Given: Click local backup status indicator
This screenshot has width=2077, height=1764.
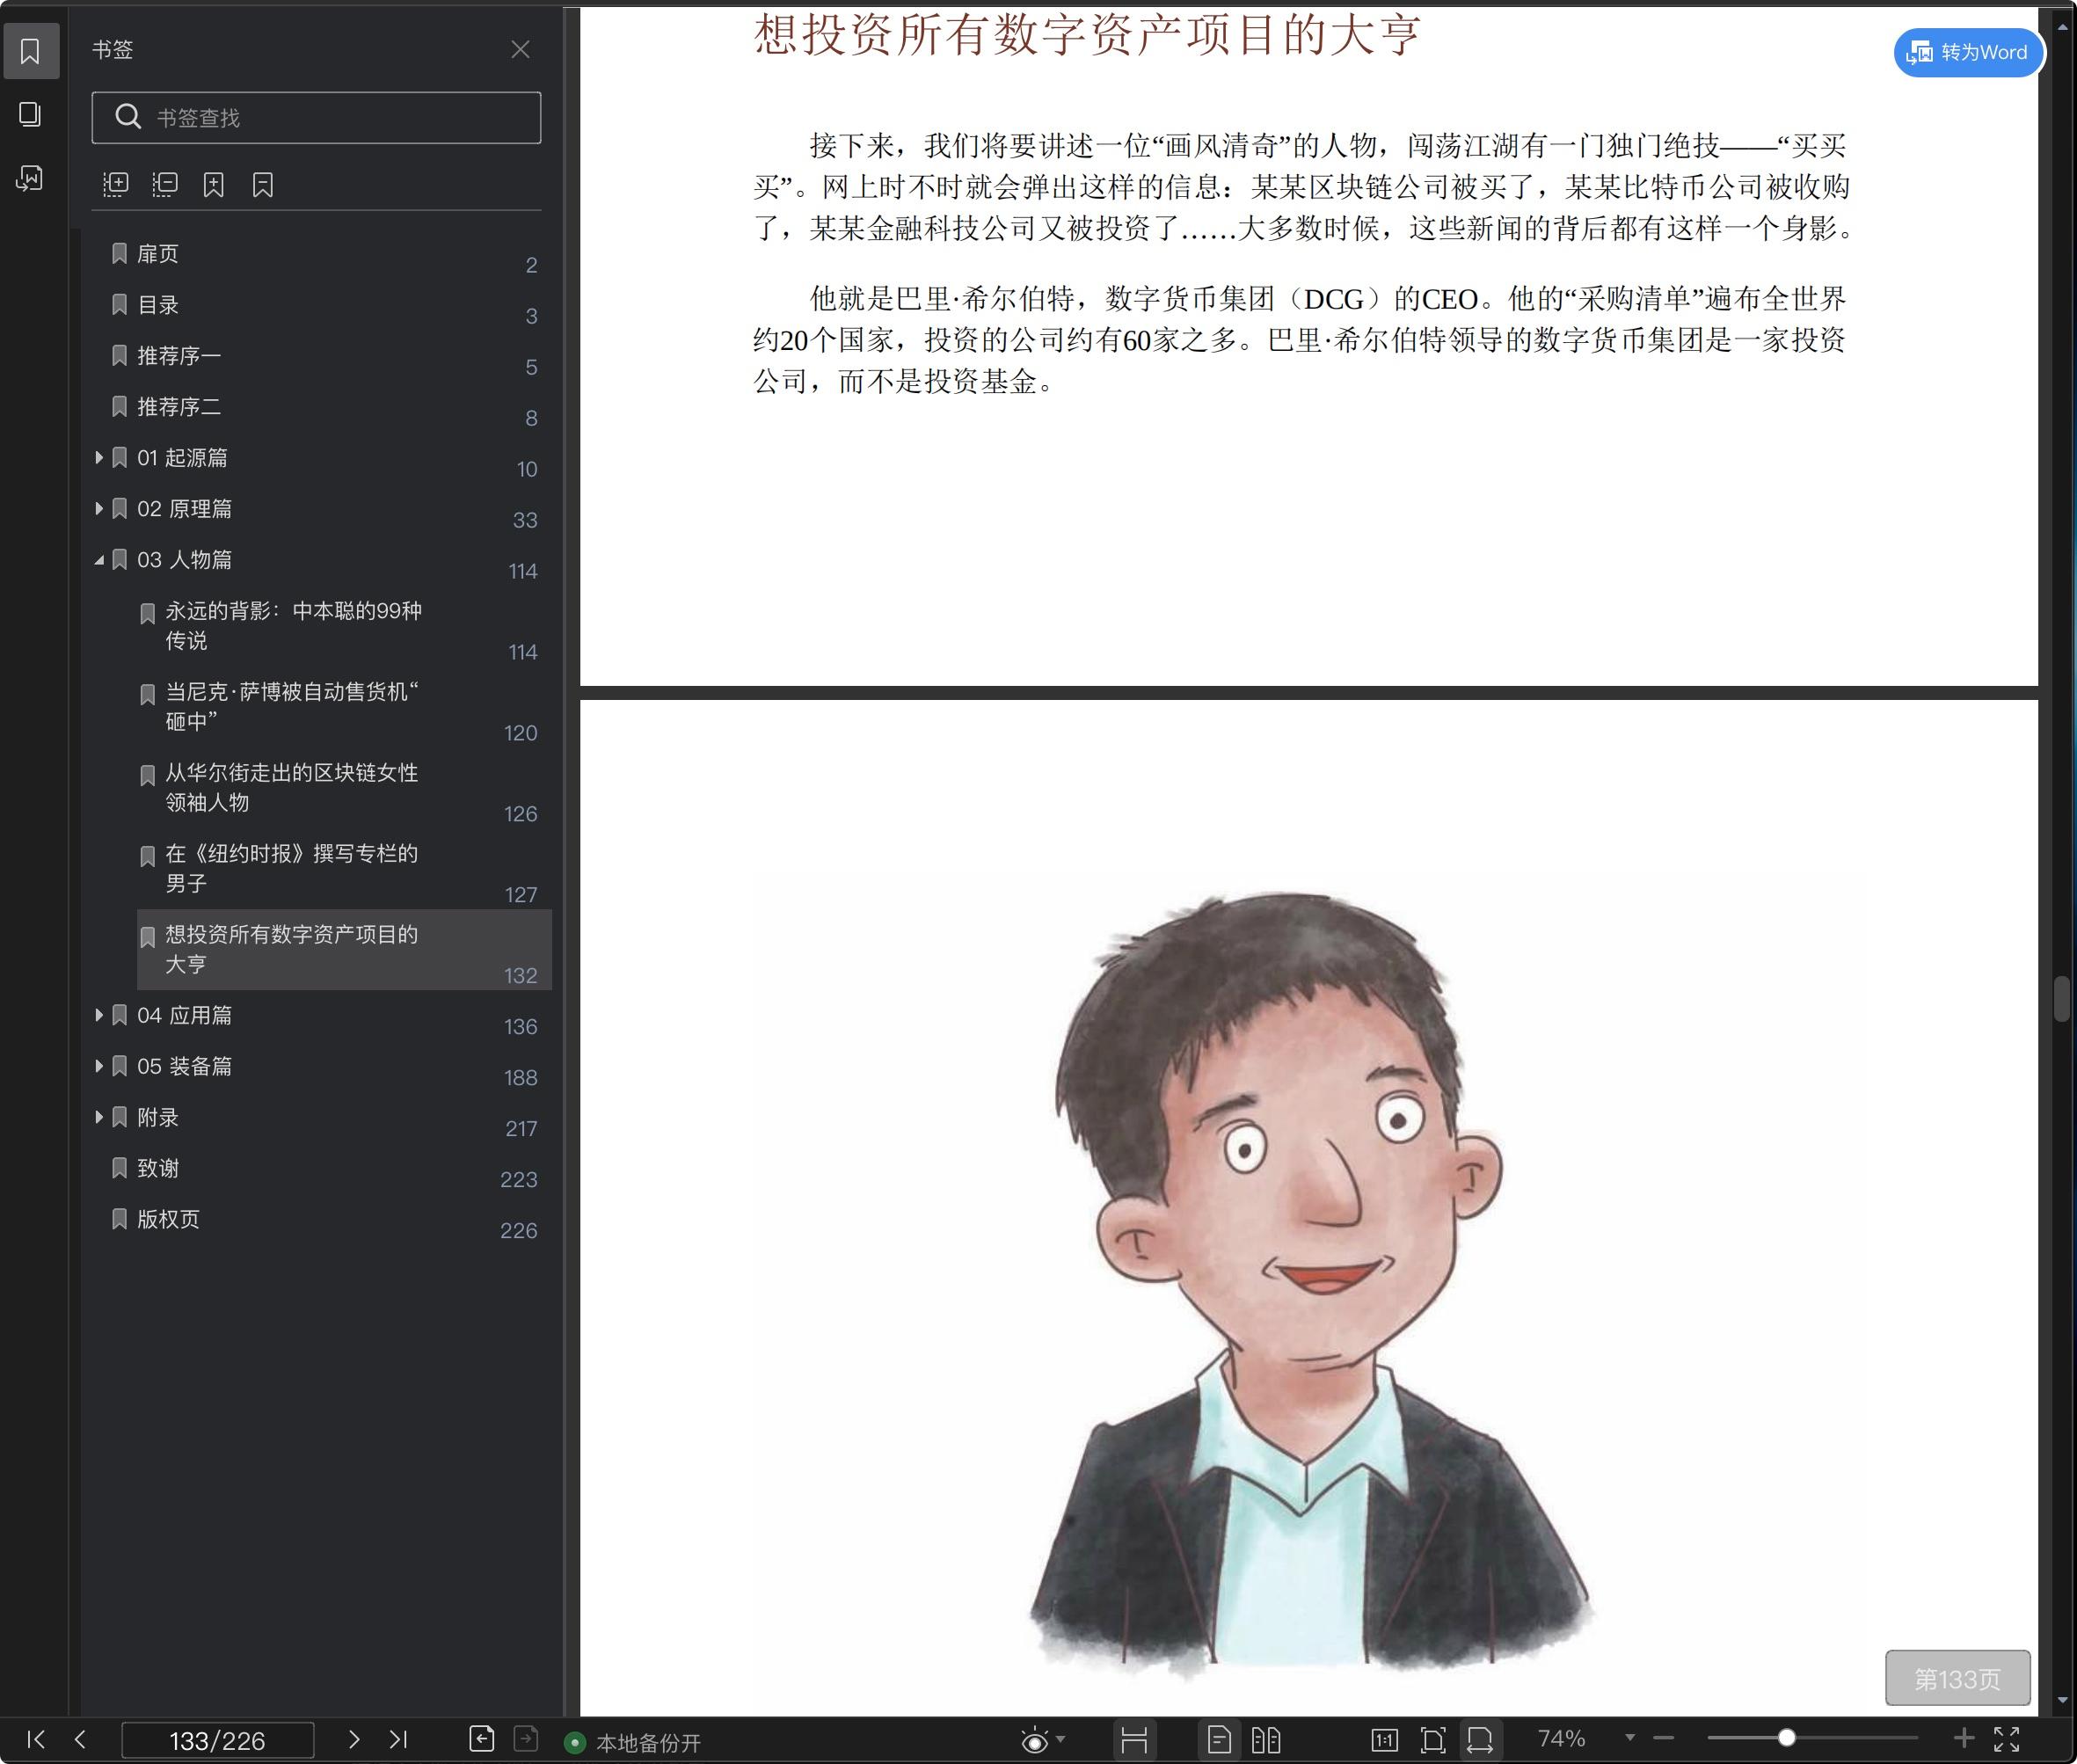Looking at the screenshot, I should click(633, 1742).
